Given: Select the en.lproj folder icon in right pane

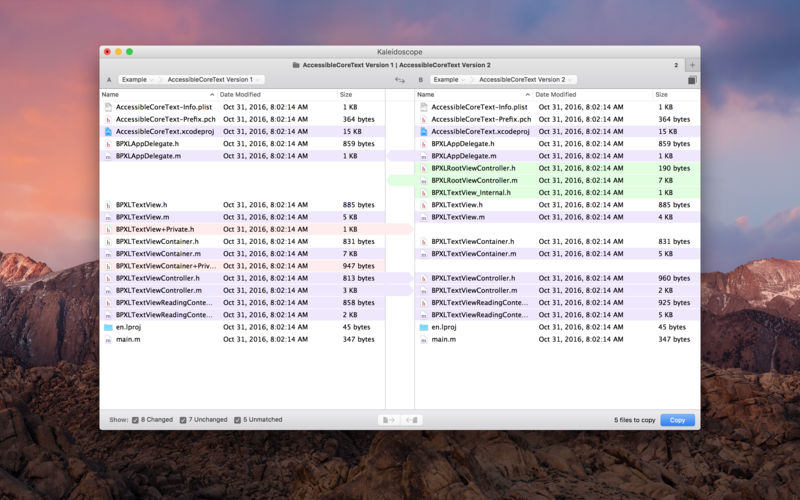Looking at the screenshot, I should click(423, 327).
